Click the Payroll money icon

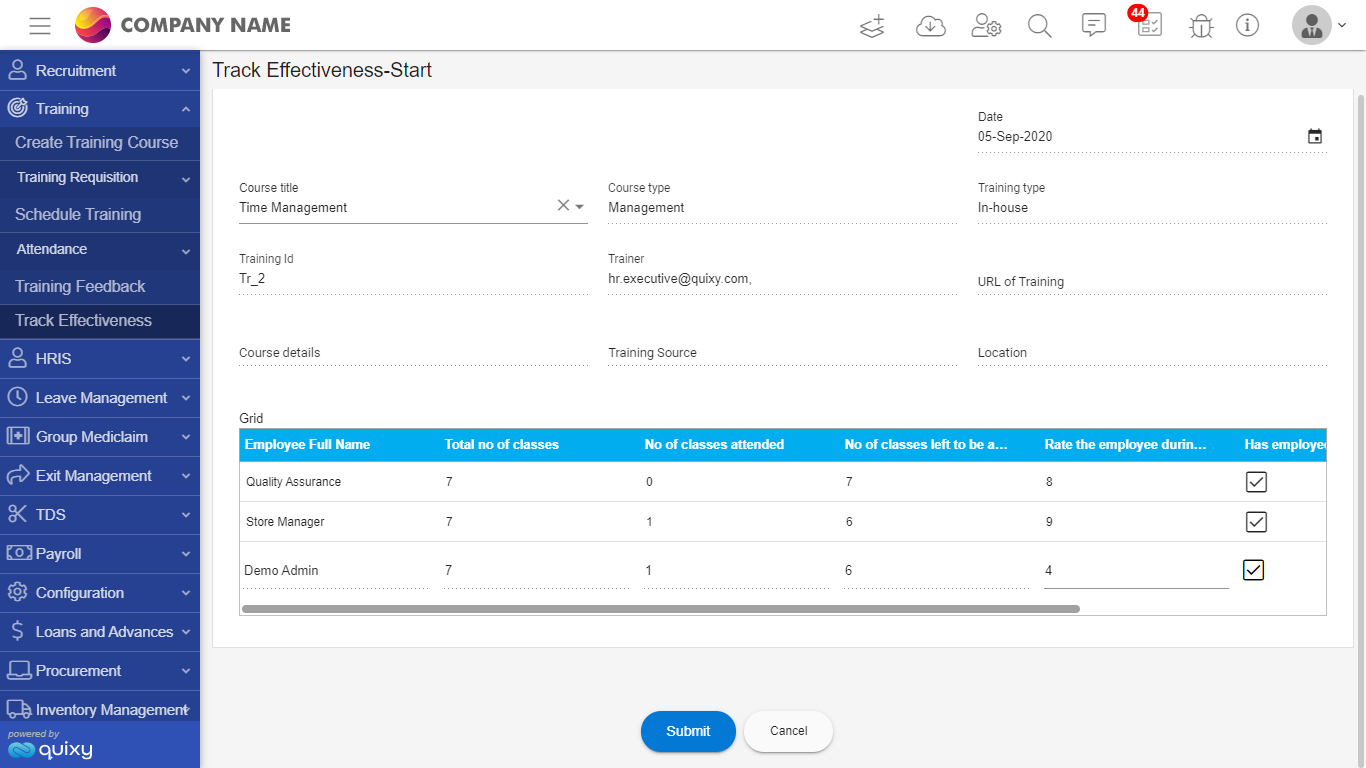click(x=18, y=553)
